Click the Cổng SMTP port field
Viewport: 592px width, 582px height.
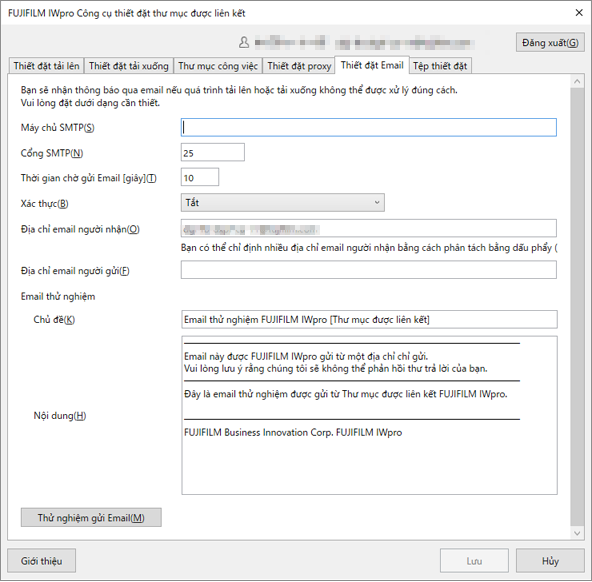pos(213,152)
